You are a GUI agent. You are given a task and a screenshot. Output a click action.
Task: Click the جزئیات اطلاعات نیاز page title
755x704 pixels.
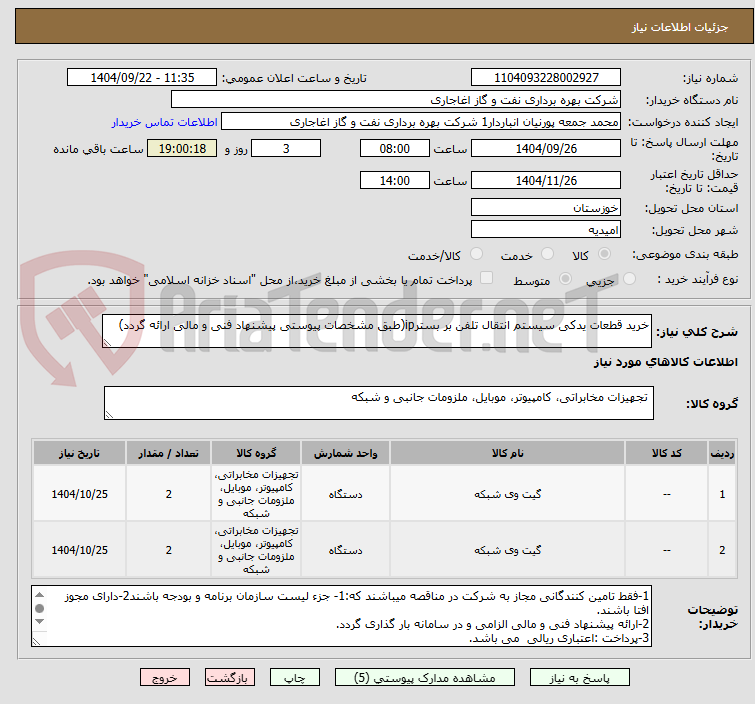point(679,27)
